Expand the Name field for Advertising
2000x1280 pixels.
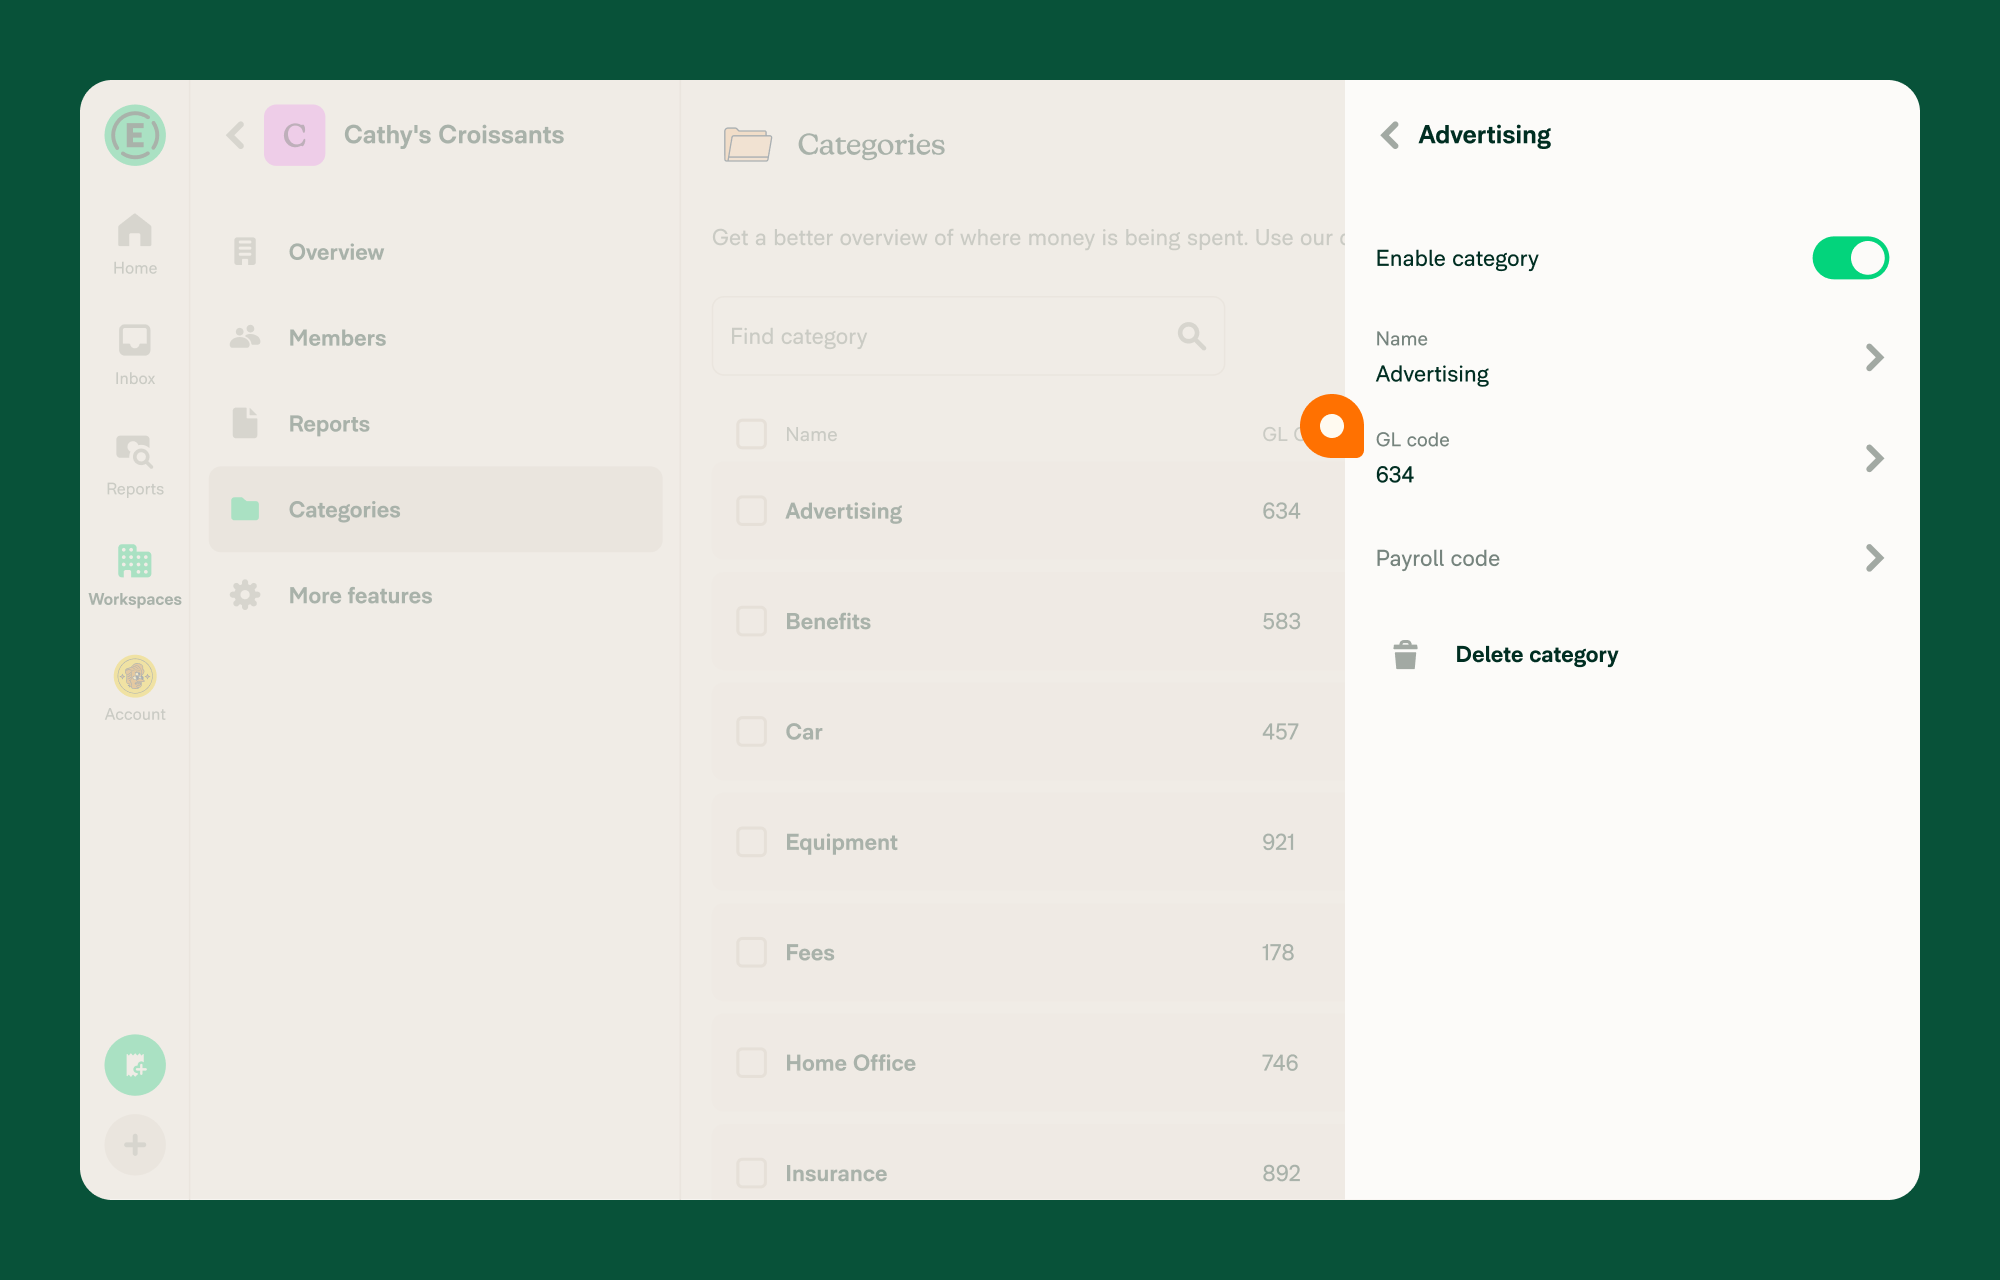(1874, 357)
